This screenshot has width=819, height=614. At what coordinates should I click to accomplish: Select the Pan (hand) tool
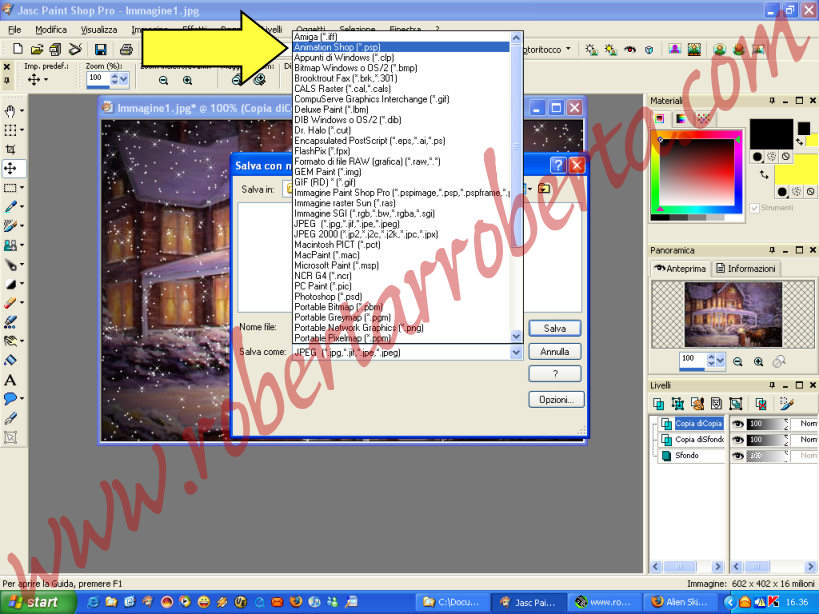click(x=10, y=111)
